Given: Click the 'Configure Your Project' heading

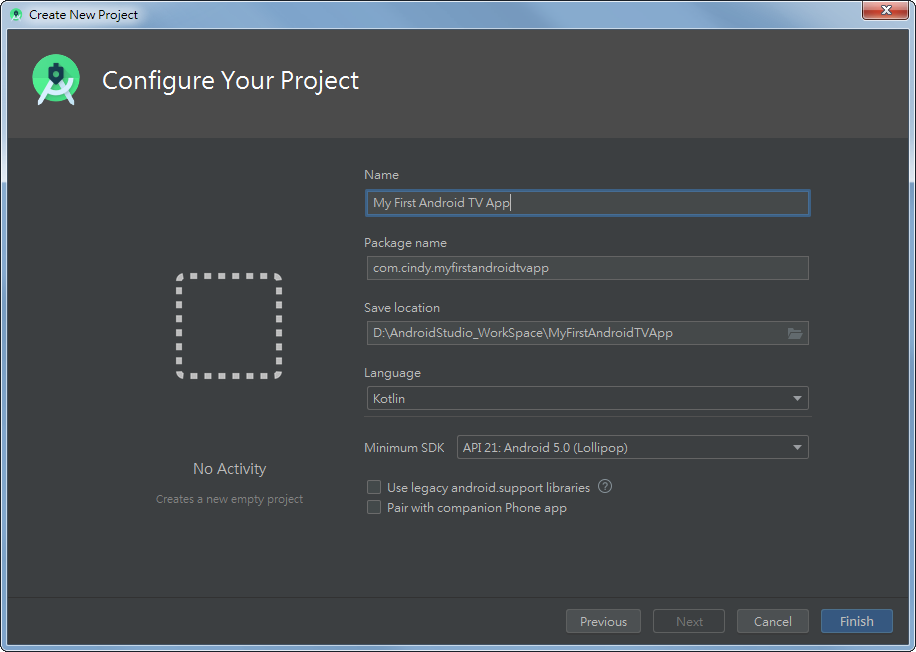Looking at the screenshot, I should [230, 81].
